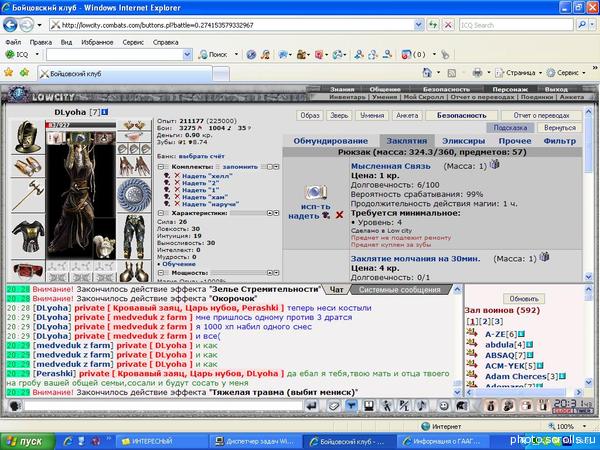Click the battle axe weapon slot
The image size is (600, 450).
(28, 196)
